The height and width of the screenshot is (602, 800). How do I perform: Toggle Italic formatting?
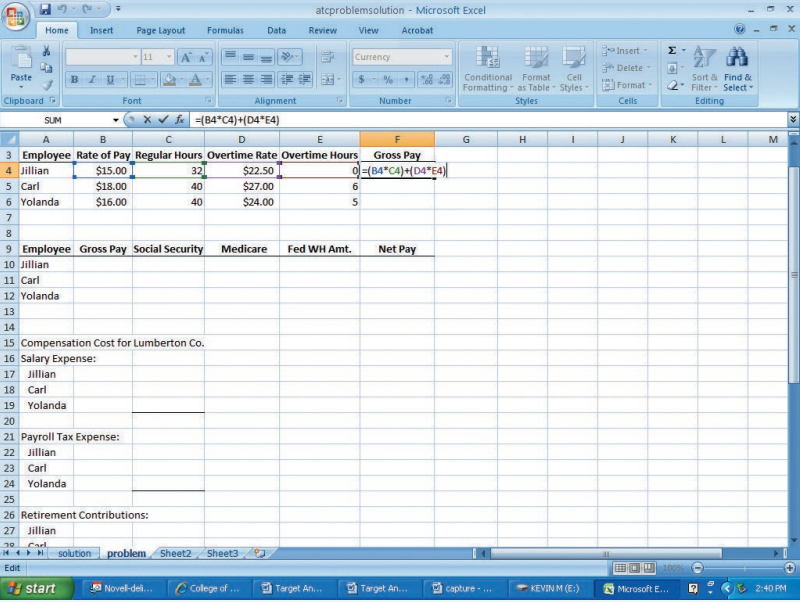(93, 80)
